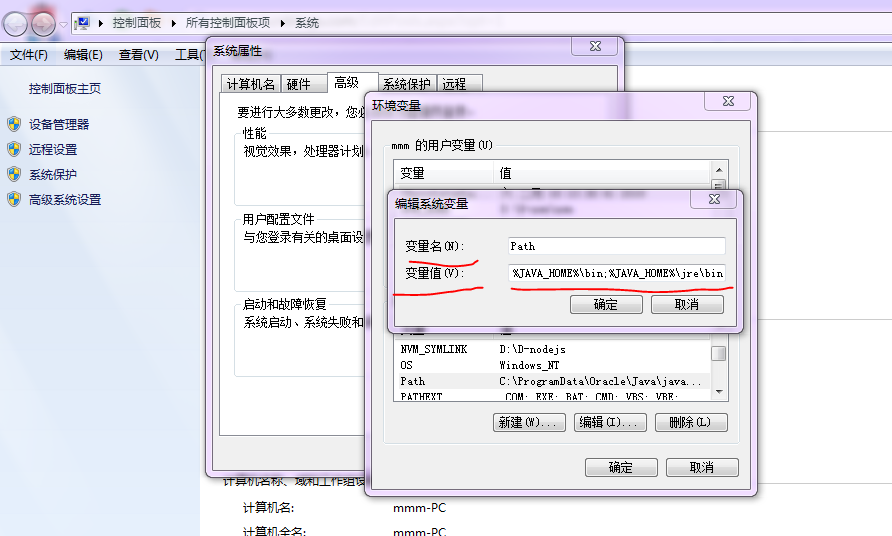This screenshot has height=536, width=892.
Task: Click shield icon next to 系统保护
Action: 14,174
